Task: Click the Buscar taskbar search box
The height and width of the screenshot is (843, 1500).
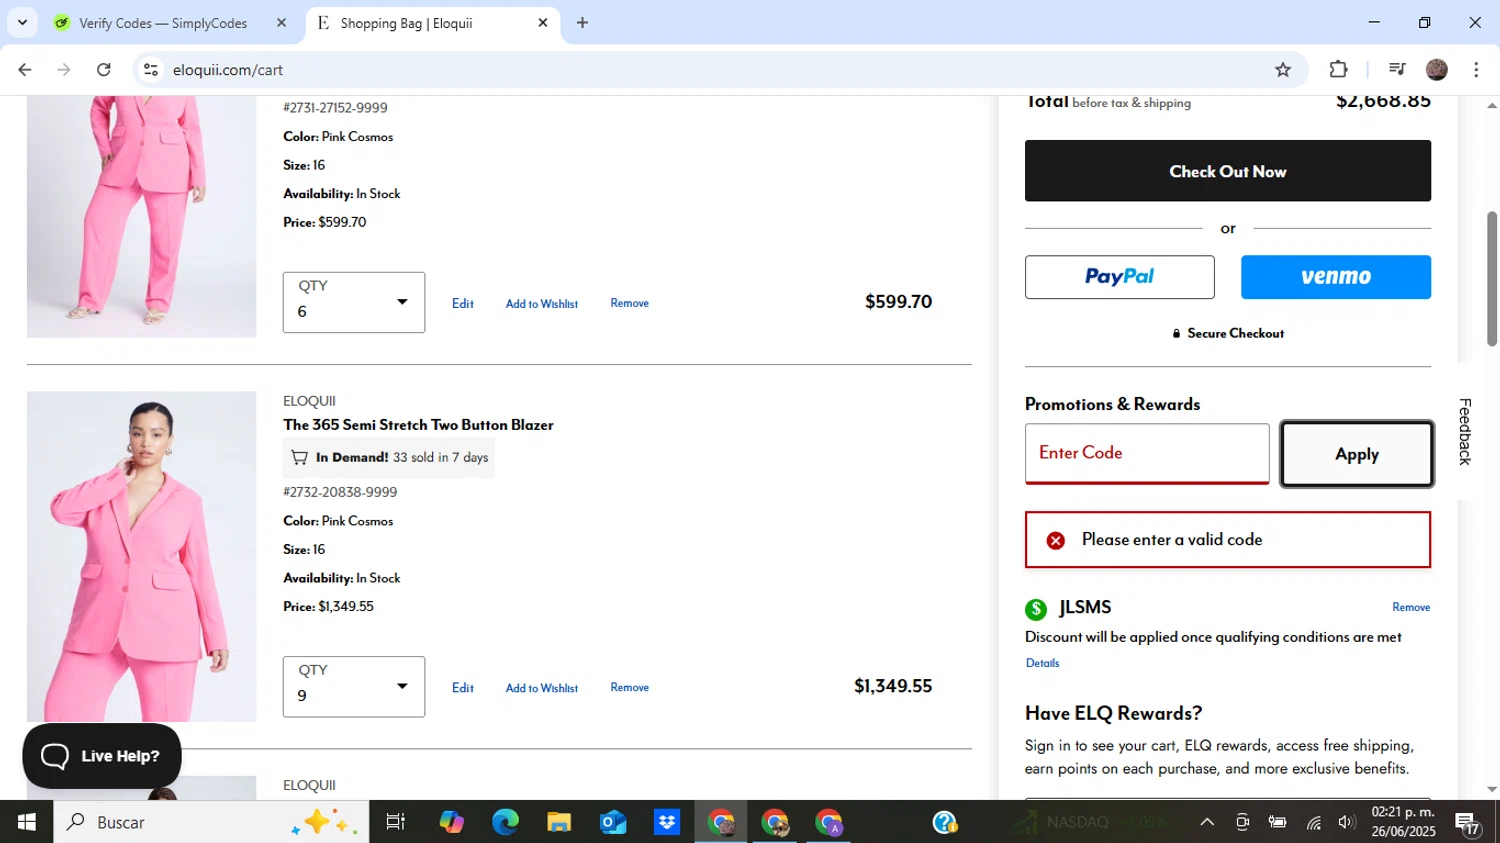Action: click(x=211, y=822)
